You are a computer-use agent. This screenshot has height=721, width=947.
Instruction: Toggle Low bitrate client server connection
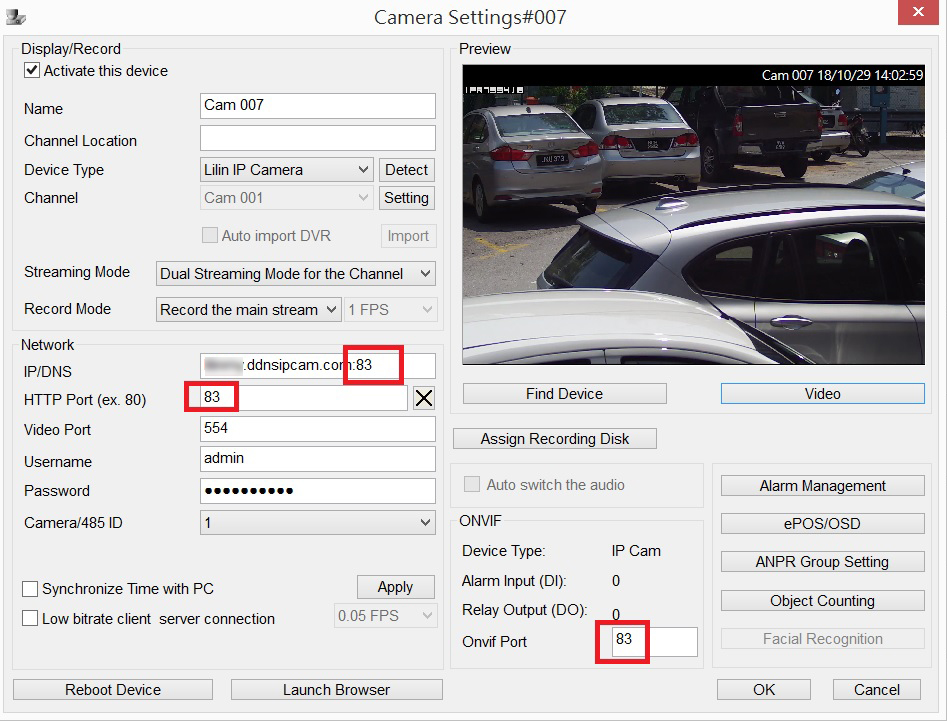pos(30,619)
